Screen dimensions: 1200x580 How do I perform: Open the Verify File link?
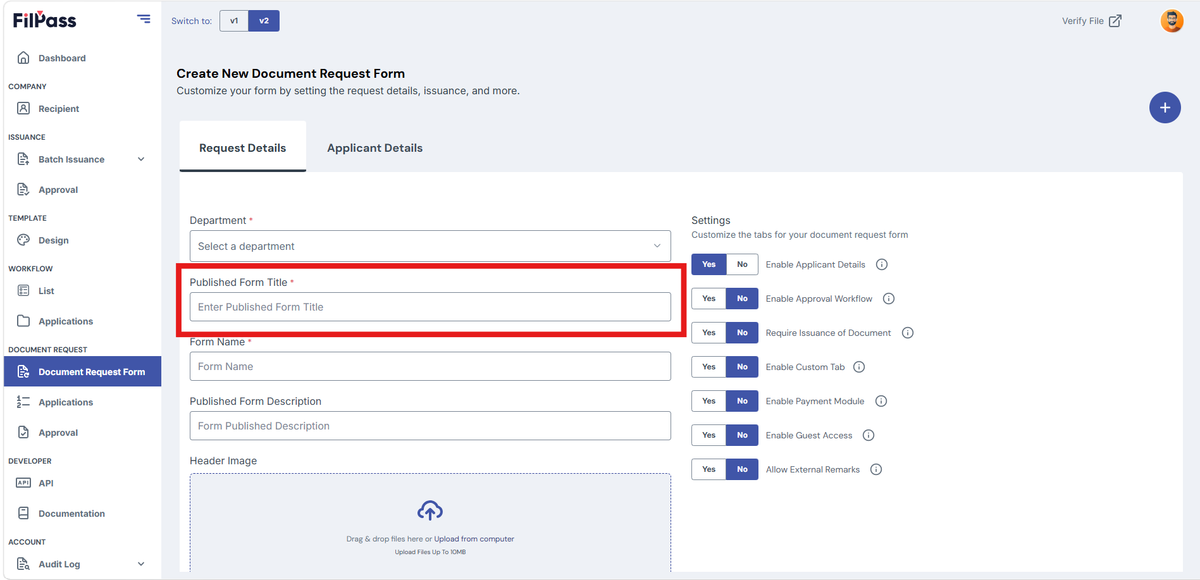[x=1092, y=21]
